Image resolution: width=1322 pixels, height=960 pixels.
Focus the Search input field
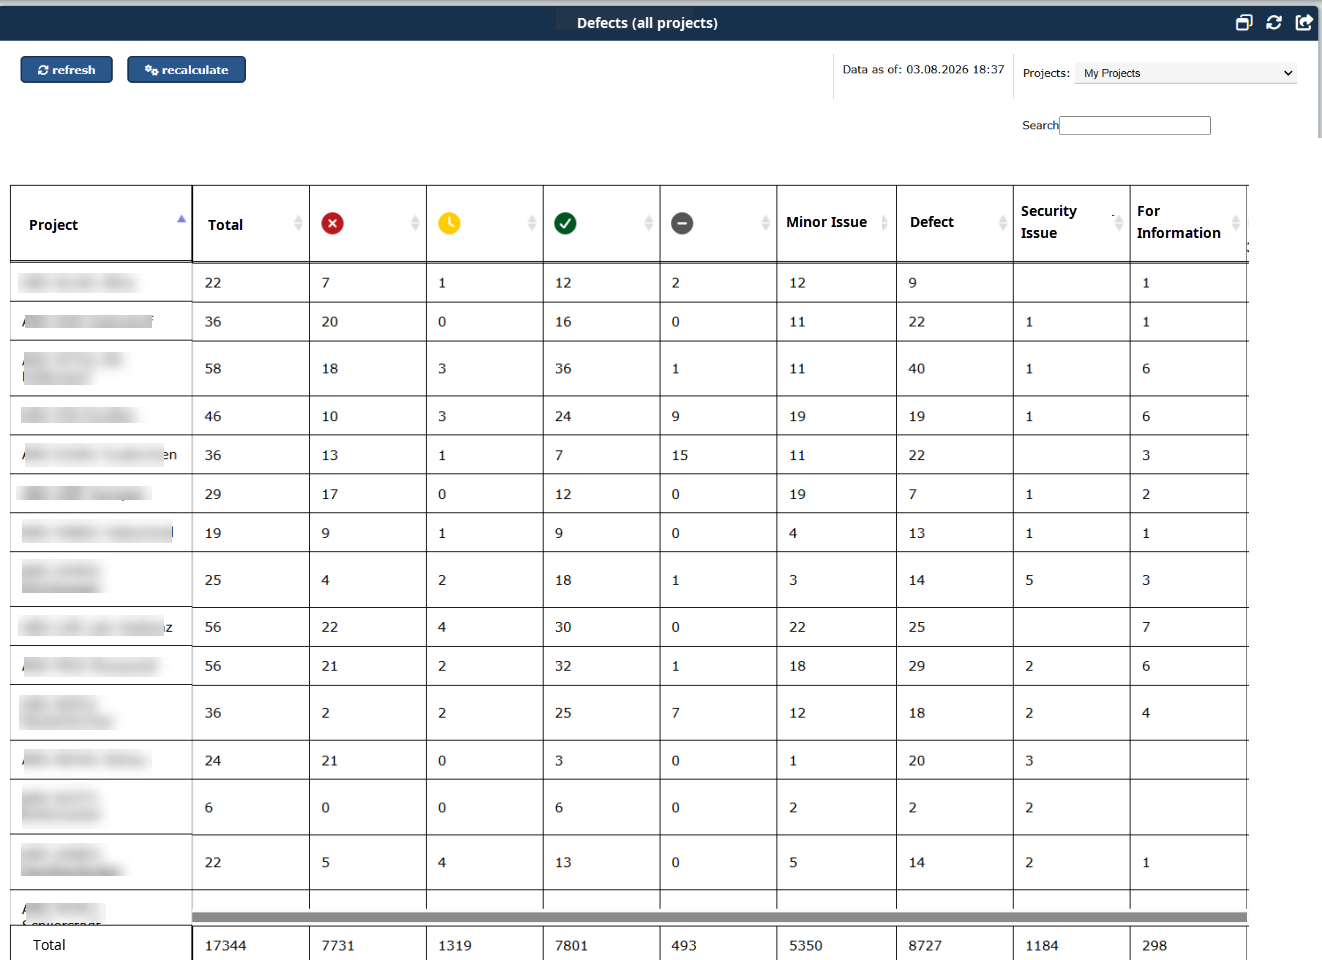coord(1135,125)
